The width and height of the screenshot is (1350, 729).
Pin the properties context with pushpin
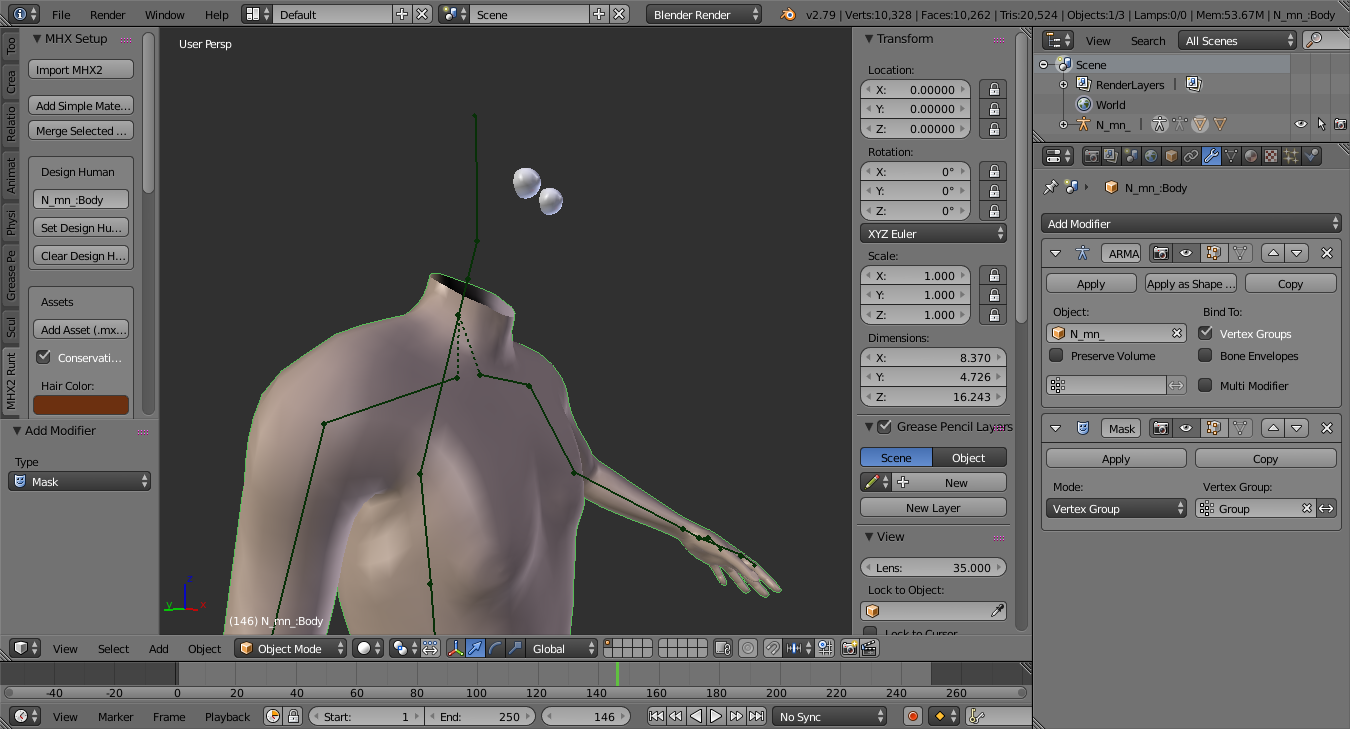(1051, 187)
